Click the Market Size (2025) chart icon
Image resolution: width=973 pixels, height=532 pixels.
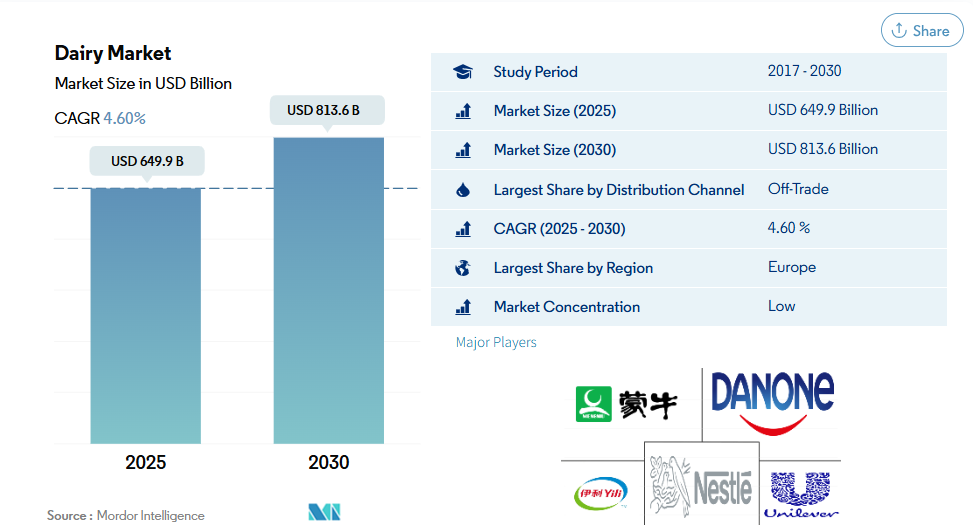click(x=462, y=111)
